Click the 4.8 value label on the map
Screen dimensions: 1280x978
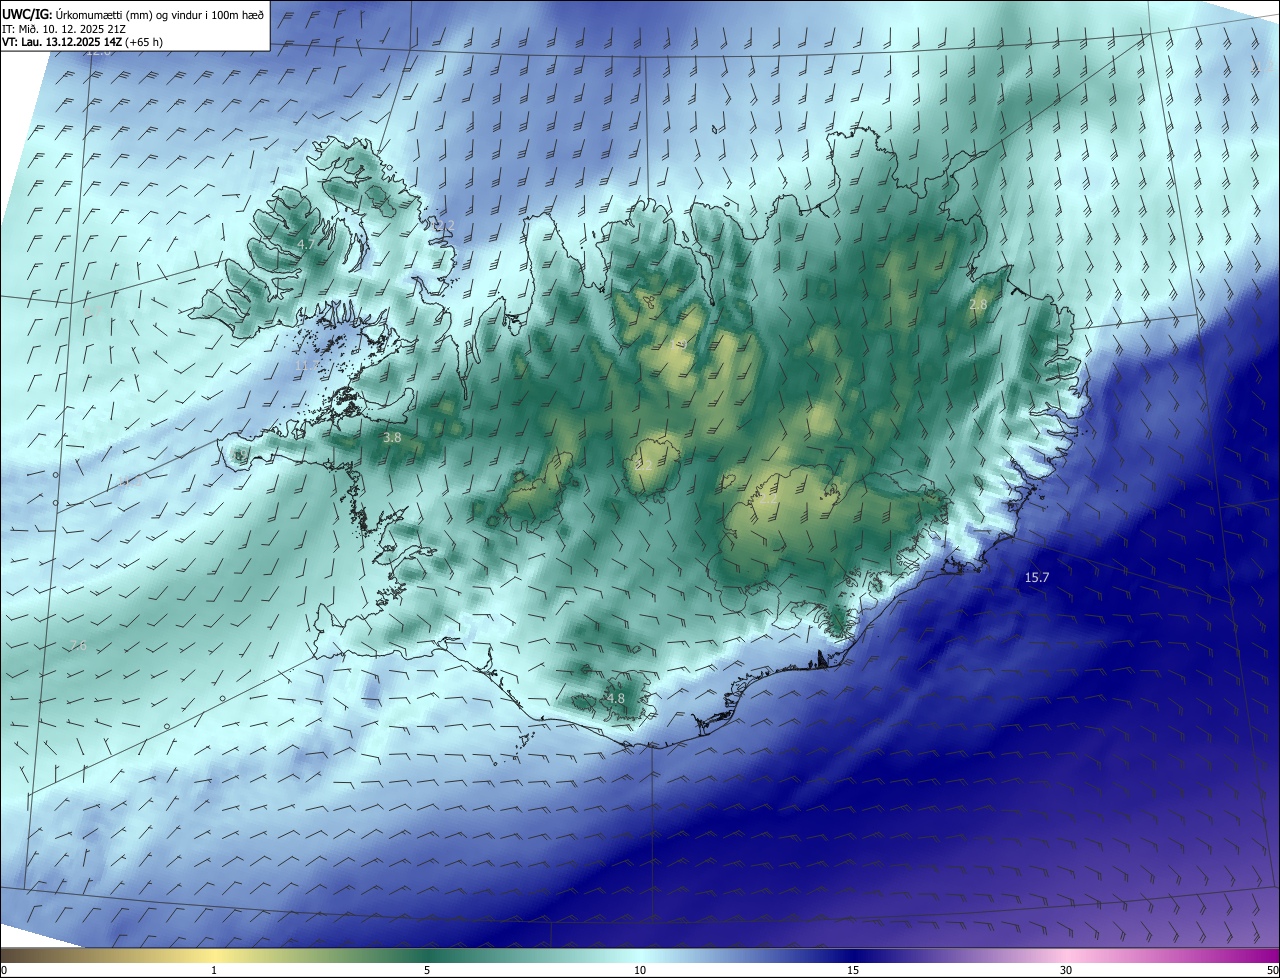[616, 699]
